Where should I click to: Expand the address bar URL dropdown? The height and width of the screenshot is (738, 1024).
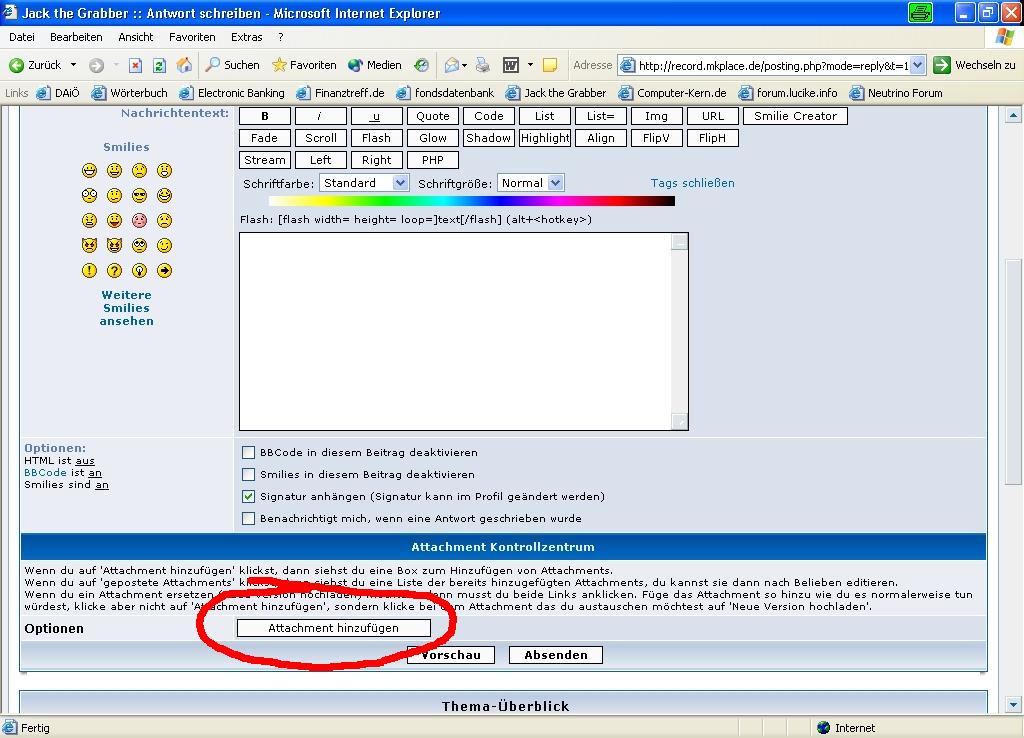pyautogui.click(x=917, y=65)
